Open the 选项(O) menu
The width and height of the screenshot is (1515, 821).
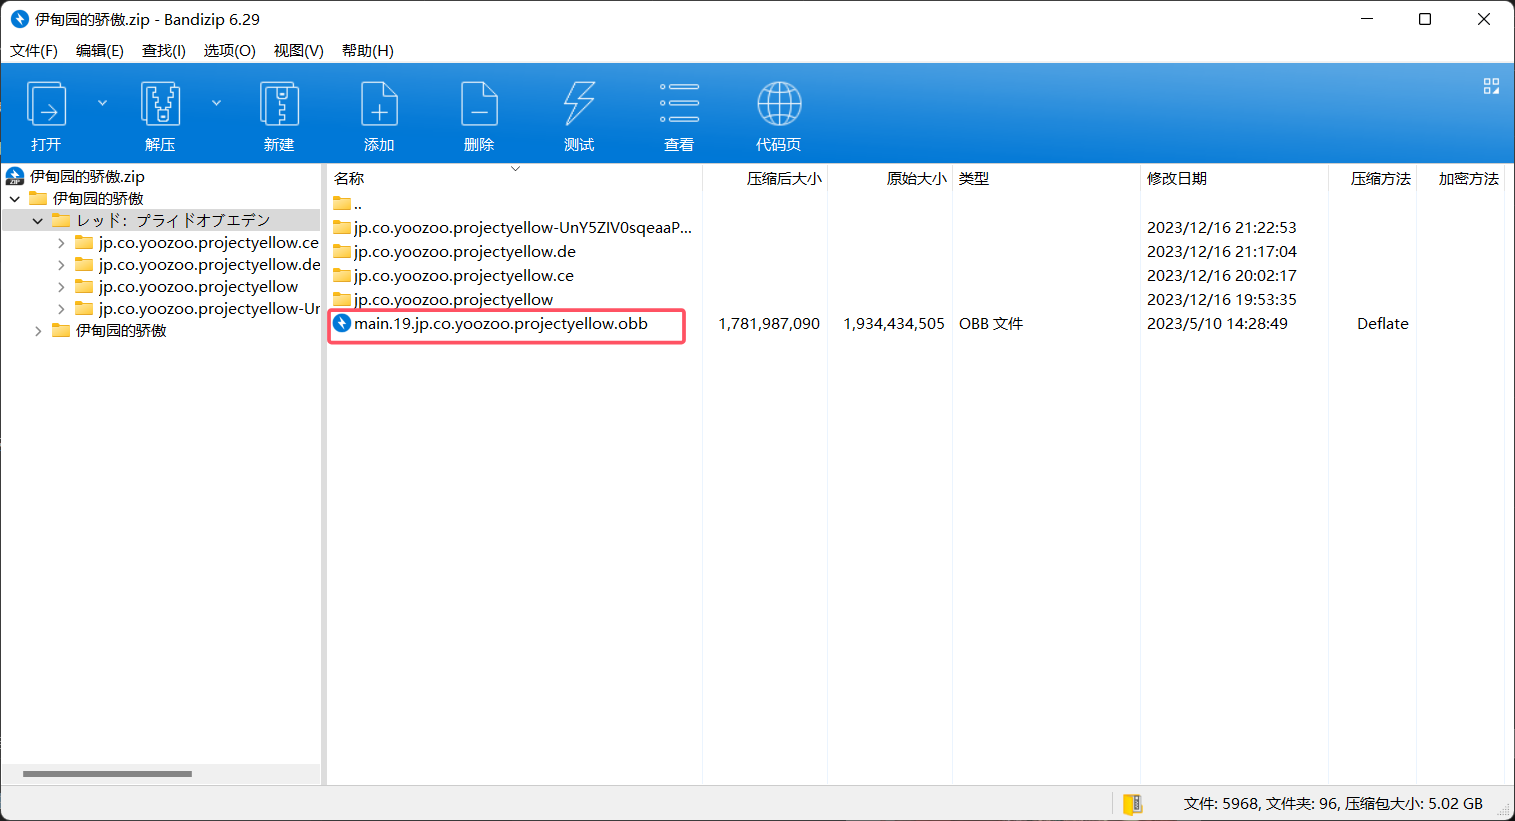pos(230,51)
